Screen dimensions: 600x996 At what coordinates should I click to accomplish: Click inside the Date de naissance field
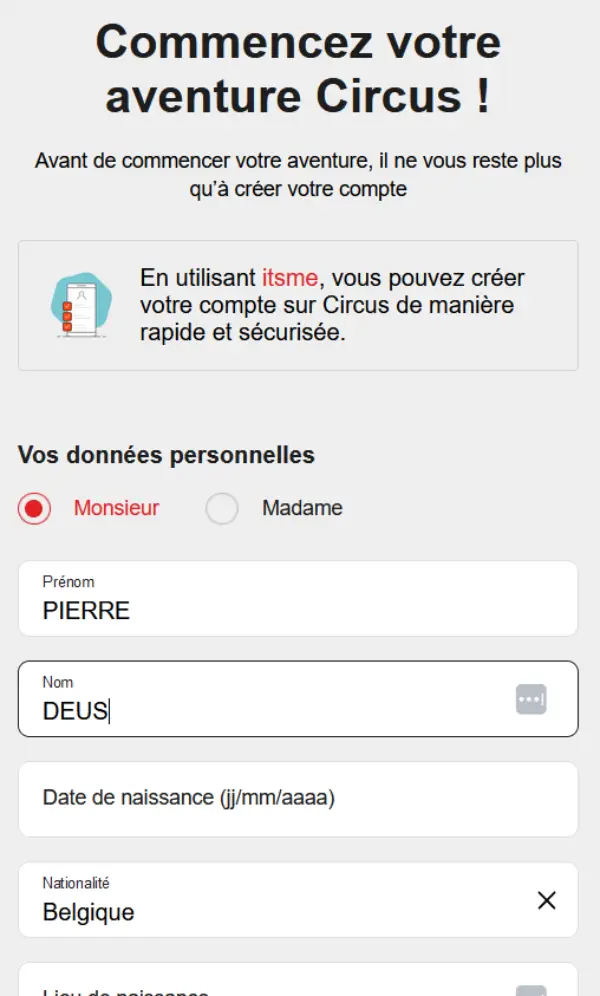(x=250, y=798)
